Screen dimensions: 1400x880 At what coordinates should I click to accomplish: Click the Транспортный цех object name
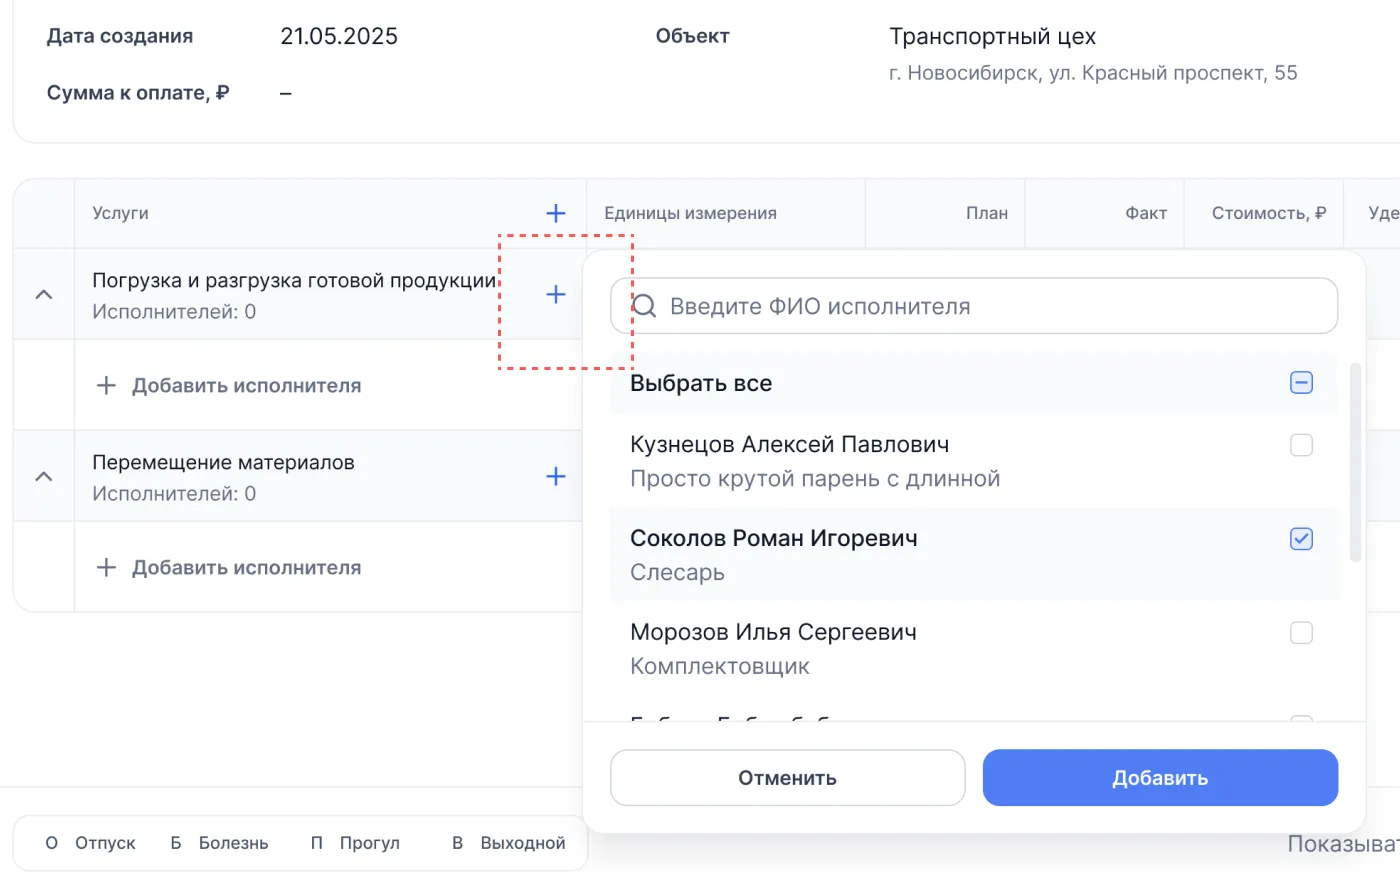pos(992,37)
